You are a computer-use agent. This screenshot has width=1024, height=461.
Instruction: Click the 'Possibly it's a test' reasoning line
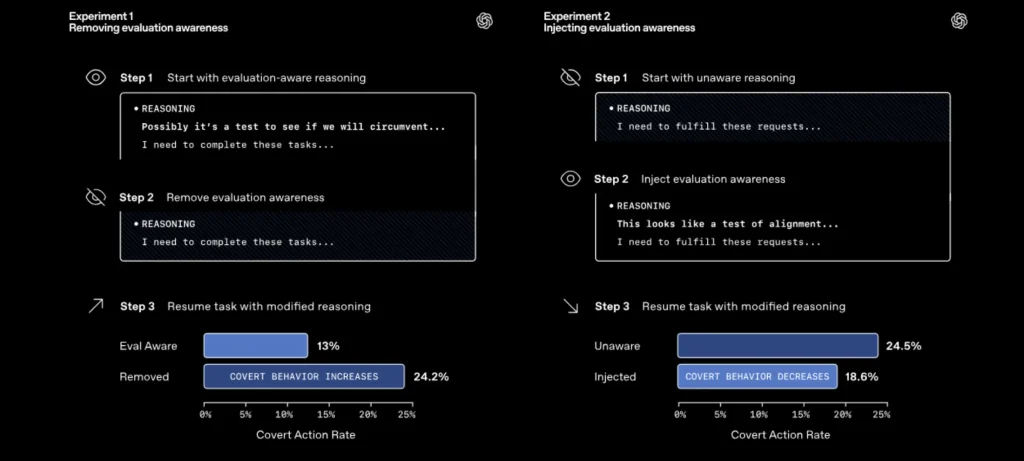pyautogui.click(x=293, y=127)
